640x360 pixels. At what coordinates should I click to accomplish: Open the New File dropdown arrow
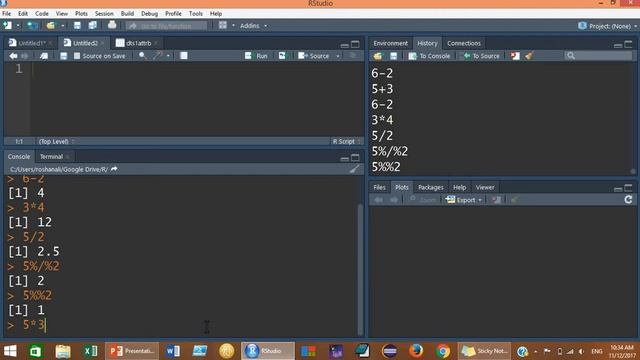(x=18, y=26)
